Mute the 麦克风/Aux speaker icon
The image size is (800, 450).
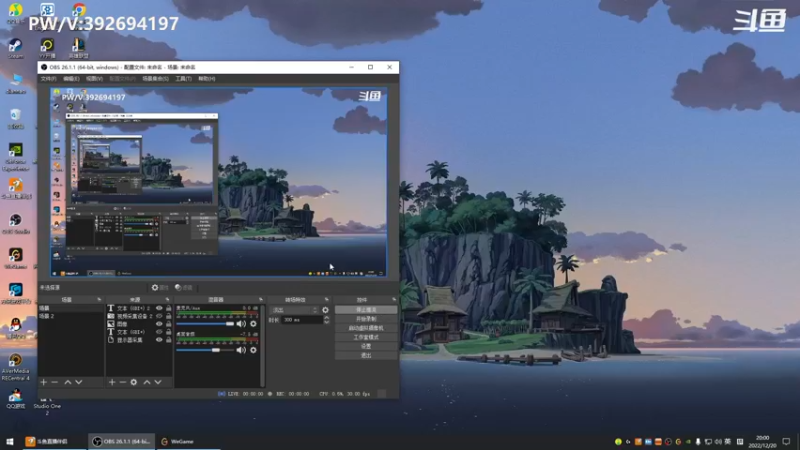(241, 324)
